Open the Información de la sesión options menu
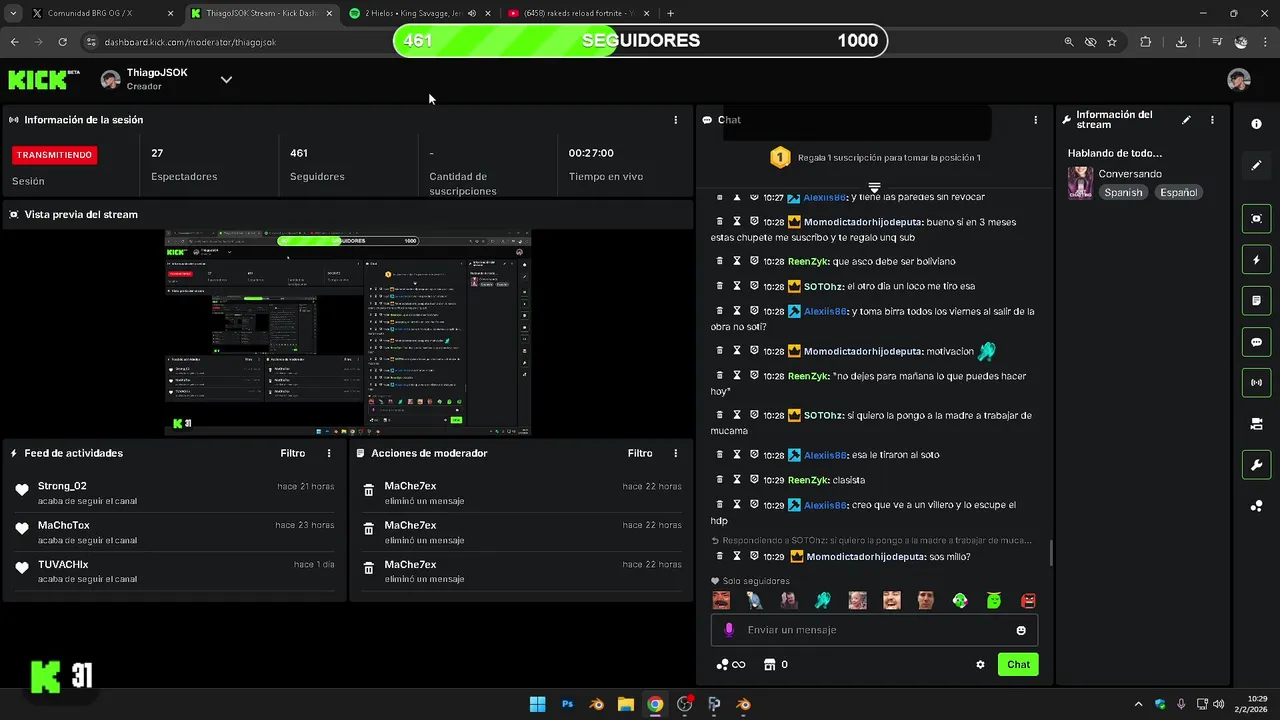The height and width of the screenshot is (720, 1280). pyautogui.click(x=676, y=120)
